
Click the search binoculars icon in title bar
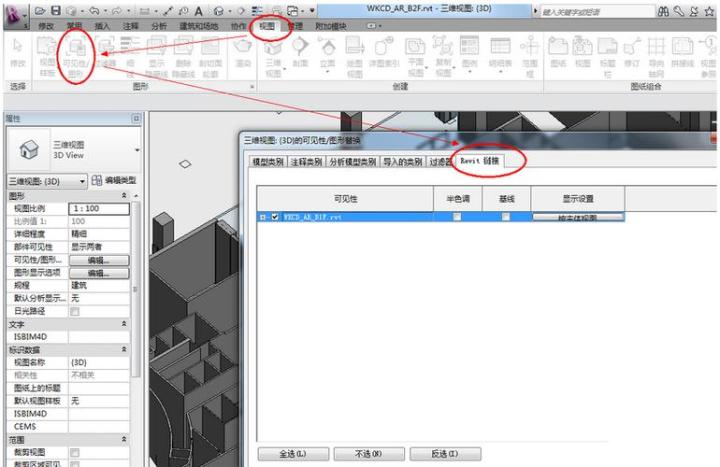click(x=665, y=11)
